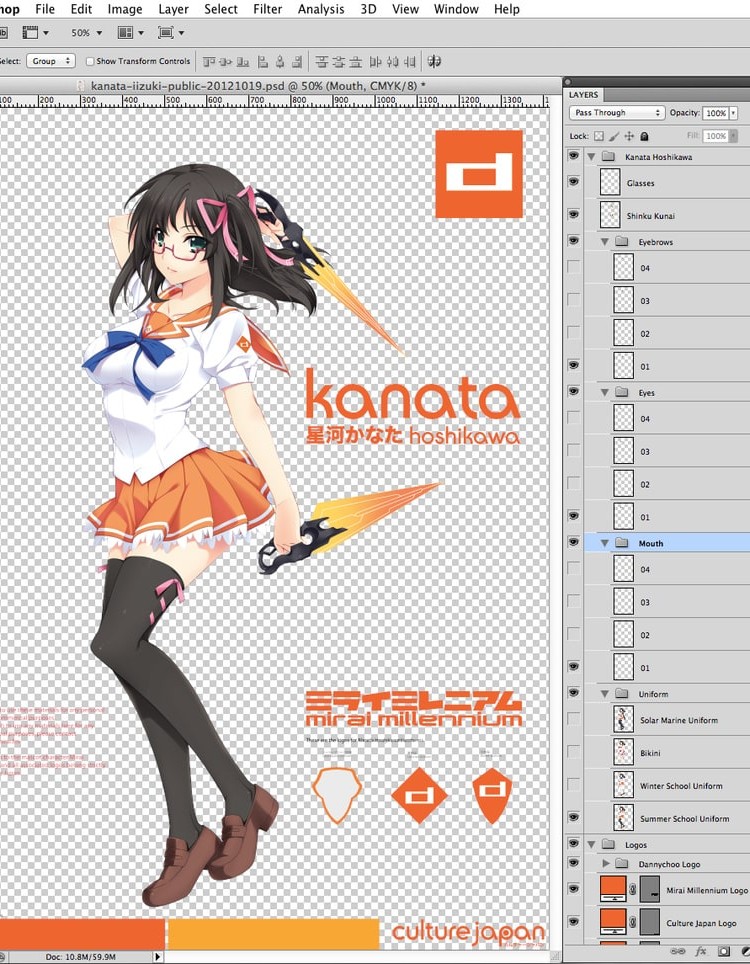The image size is (750, 964).
Task: Open the Pass Through blend mode dropdown
Action: click(617, 113)
